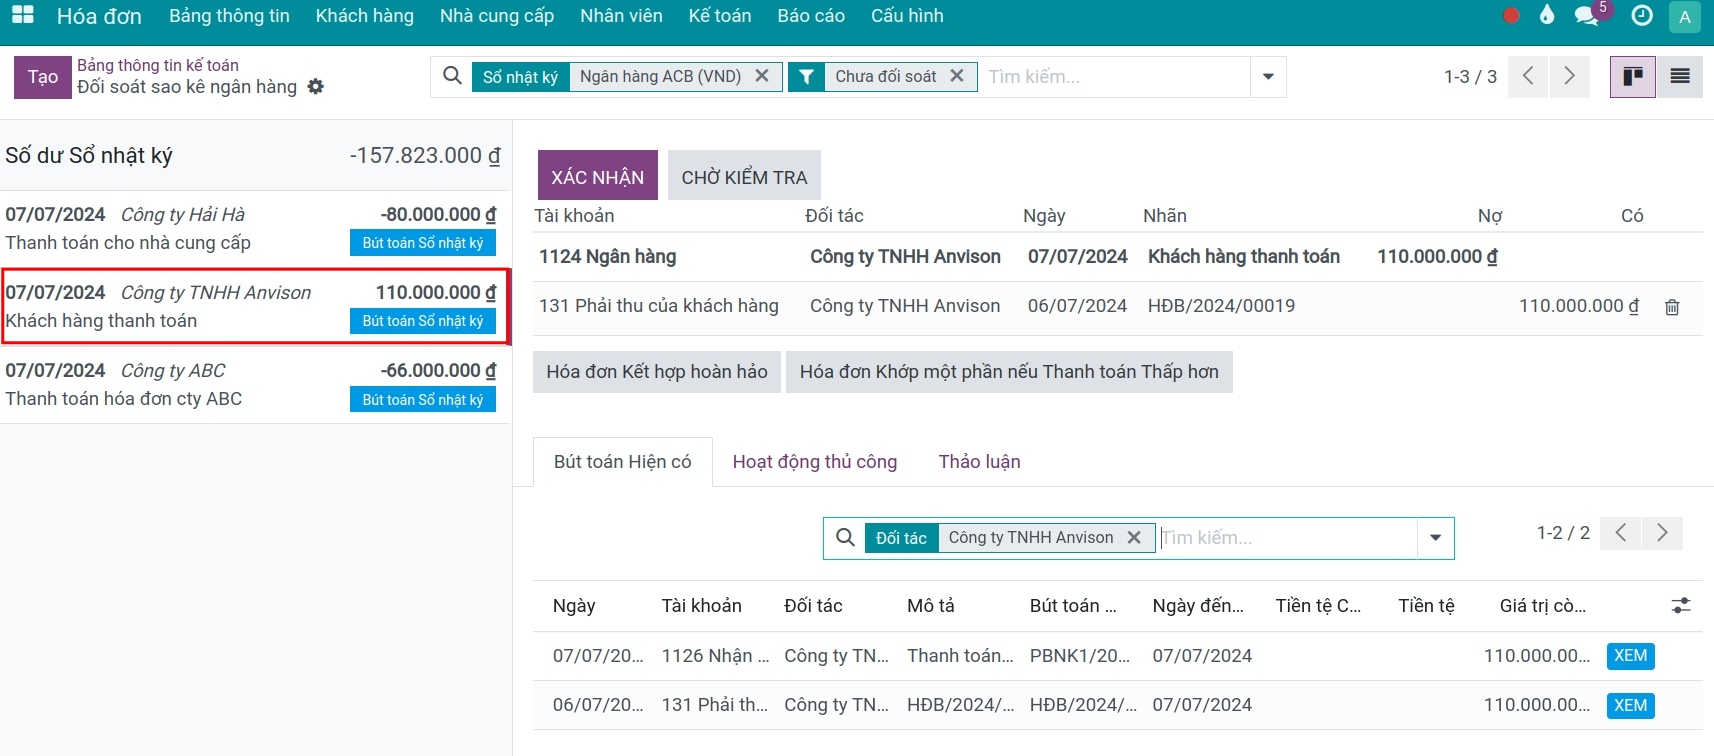1714x756 pixels.
Task: Open the clock activities icon
Action: point(1641,15)
